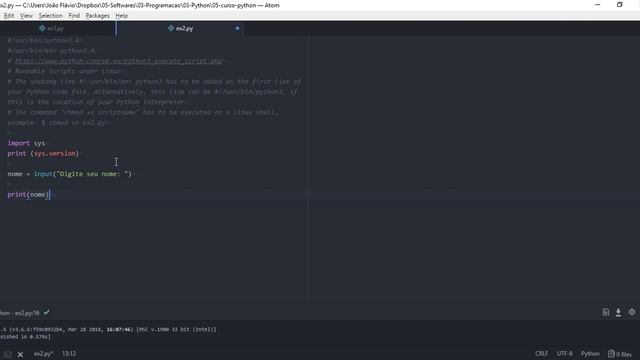640x360 pixels.
Task: Click the success checkmark in script header
Action: point(47,312)
